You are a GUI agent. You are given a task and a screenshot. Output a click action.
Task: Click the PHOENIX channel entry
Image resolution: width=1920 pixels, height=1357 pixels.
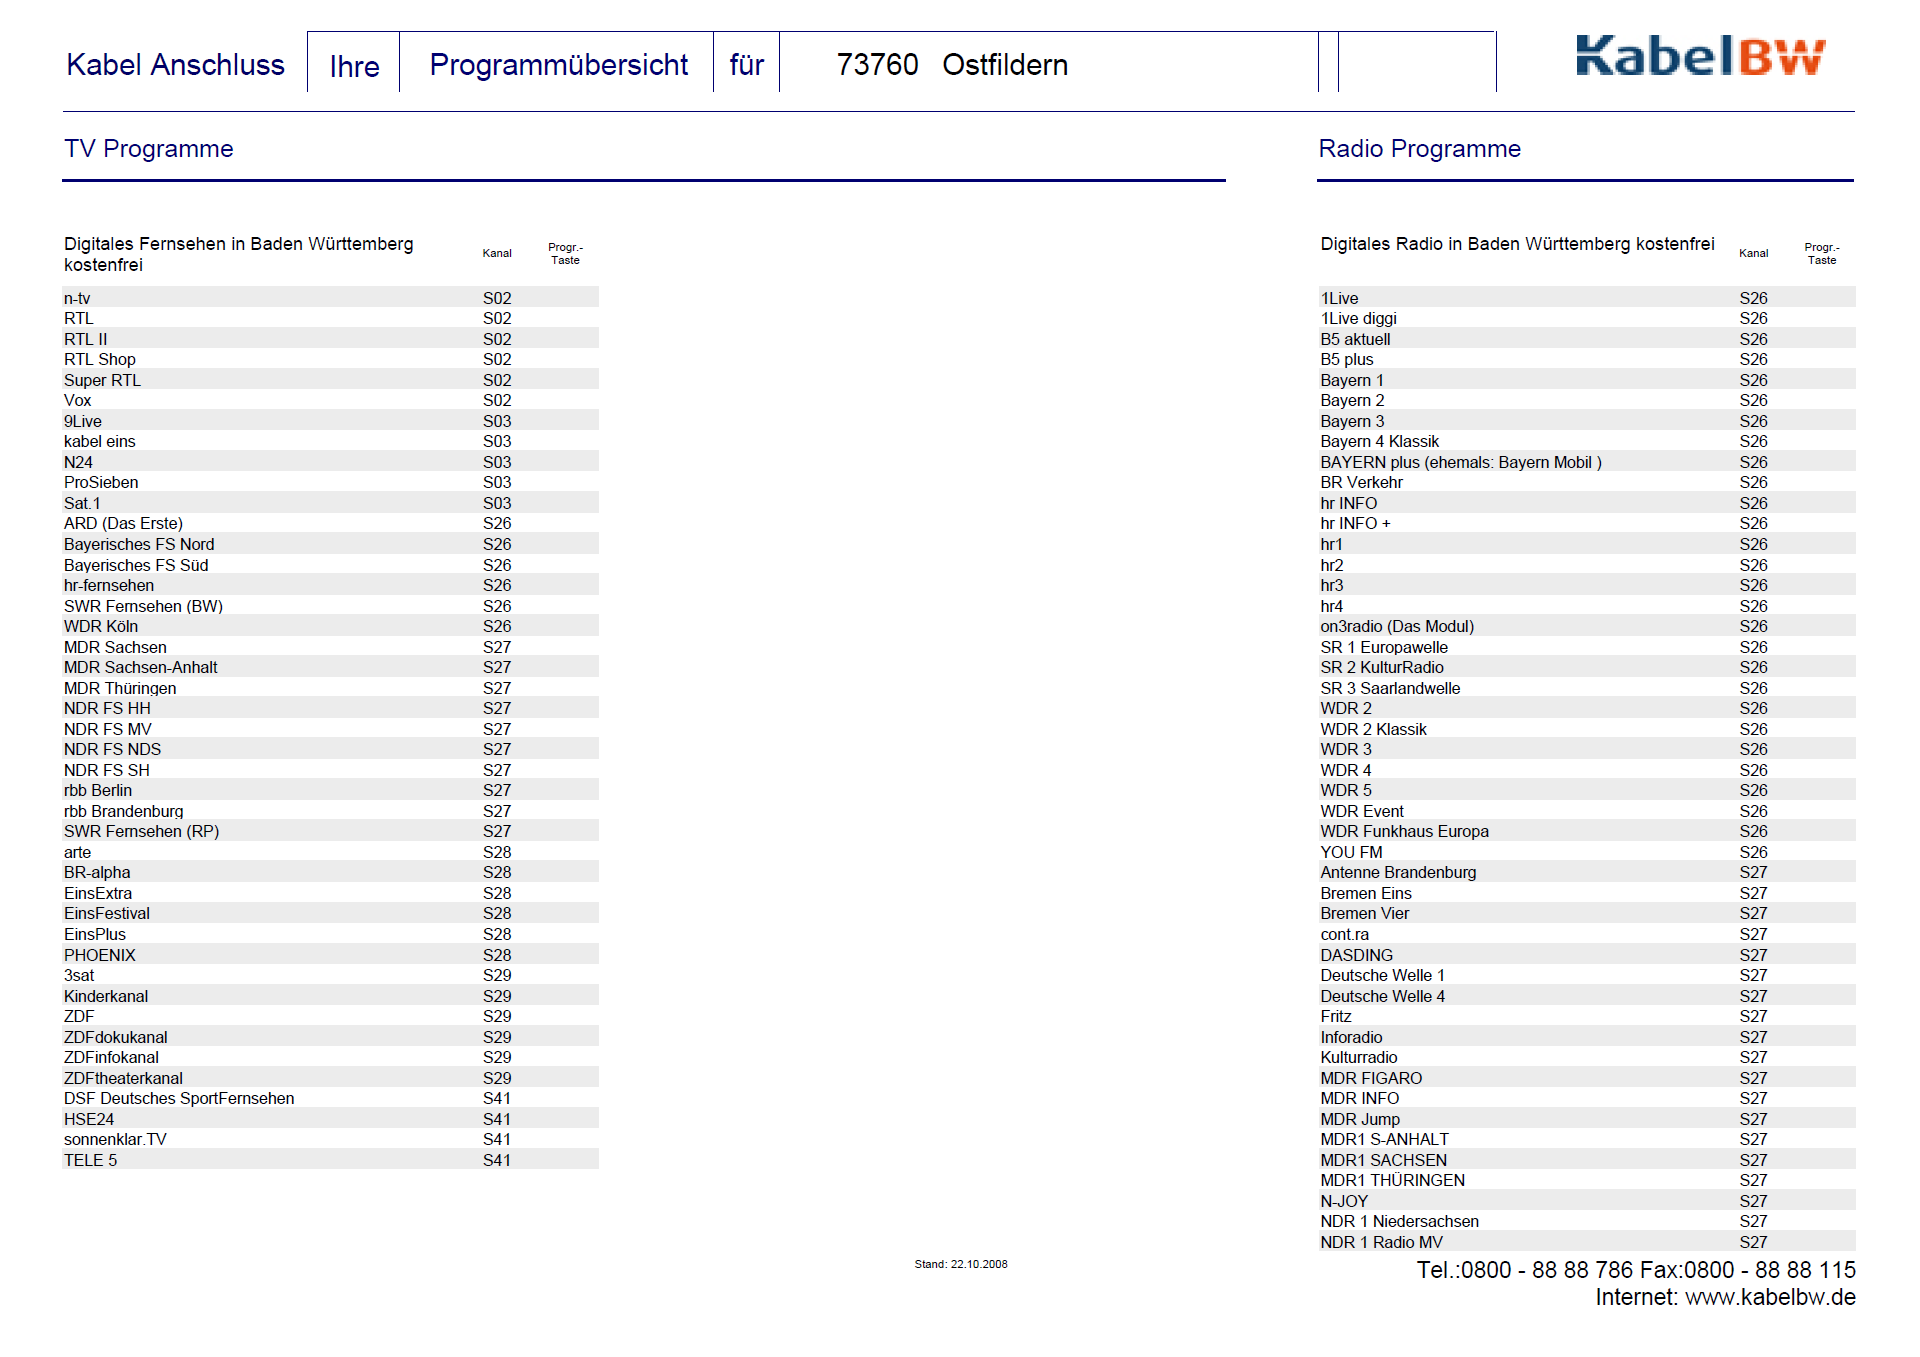pyautogui.click(x=99, y=955)
